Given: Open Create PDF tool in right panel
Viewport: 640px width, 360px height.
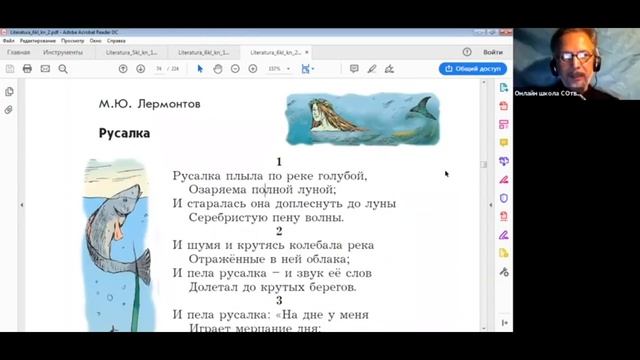Looking at the screenshot, I should pos(504,106).
